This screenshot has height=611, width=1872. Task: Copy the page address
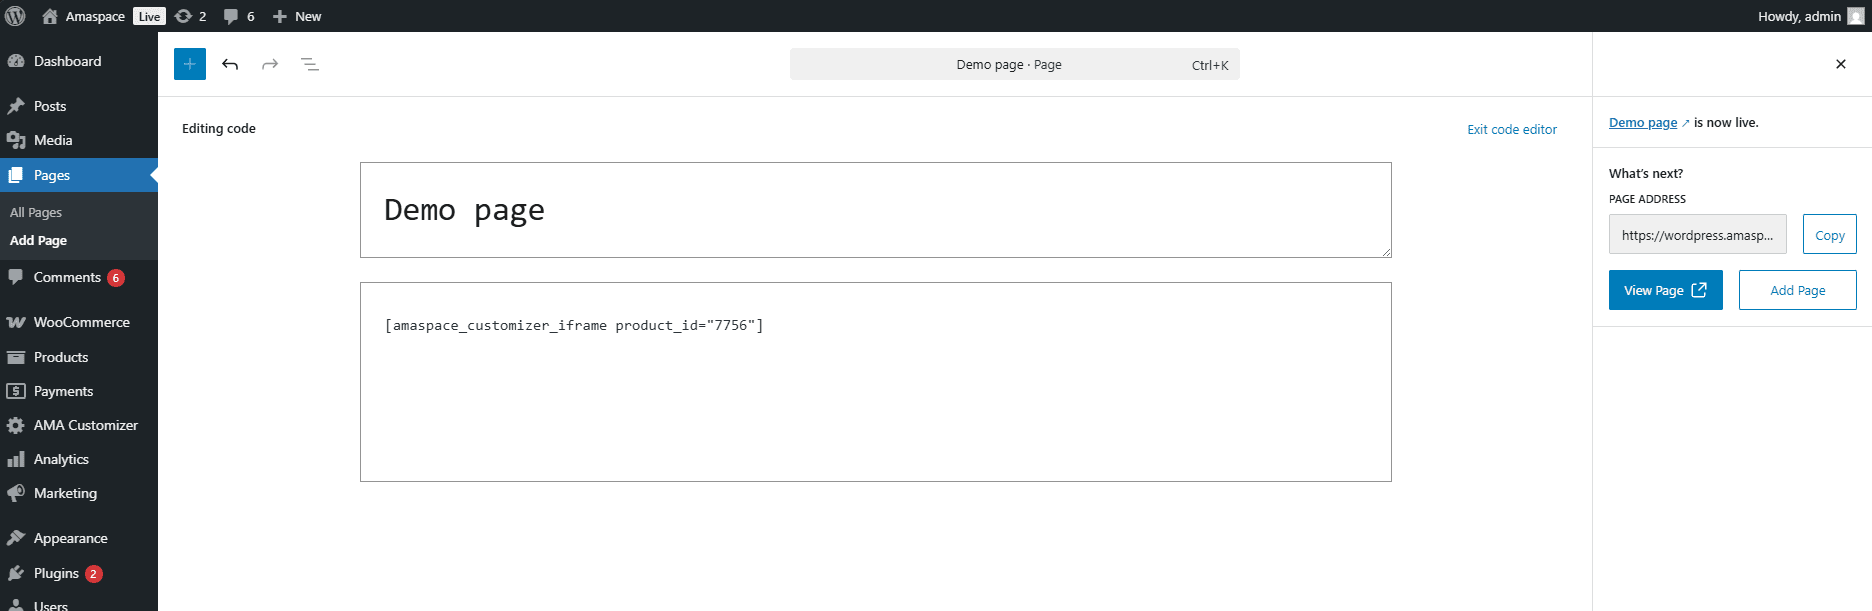click(x=1829, y=235)
